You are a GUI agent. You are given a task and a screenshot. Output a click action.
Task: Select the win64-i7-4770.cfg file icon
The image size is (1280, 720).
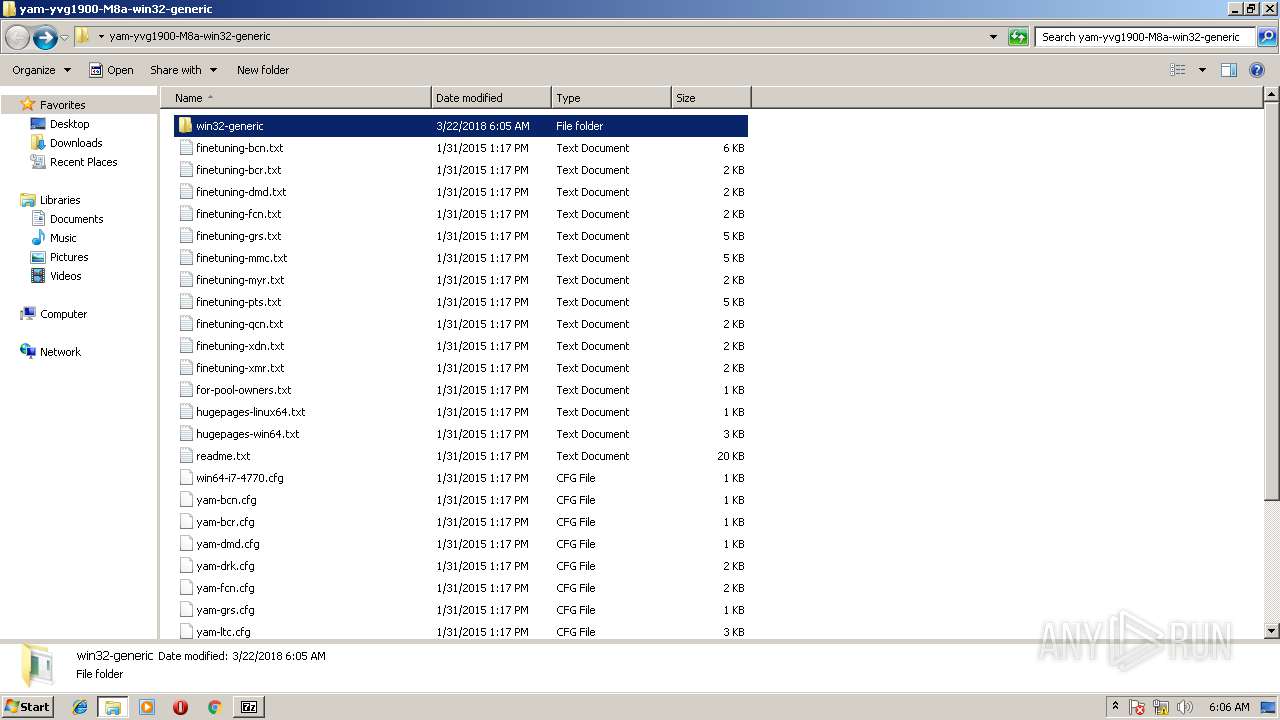[185, 478]
